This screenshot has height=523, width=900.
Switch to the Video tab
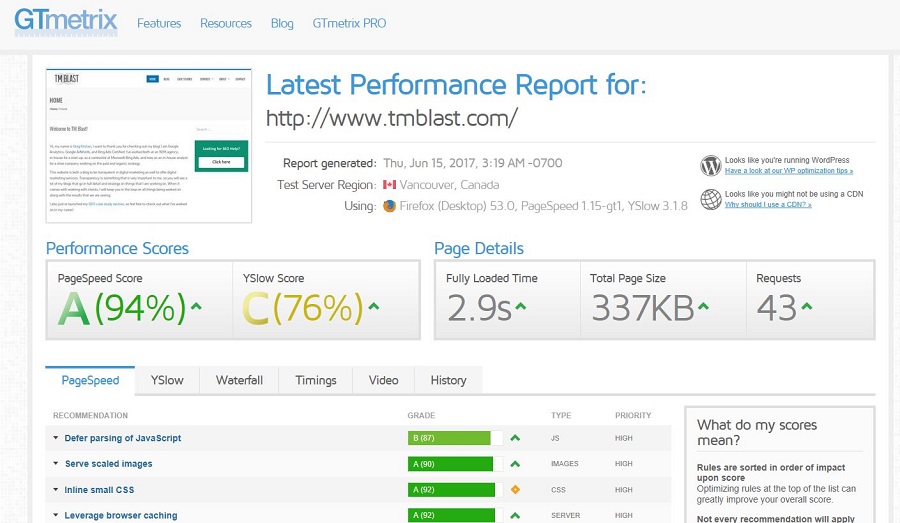383,380
